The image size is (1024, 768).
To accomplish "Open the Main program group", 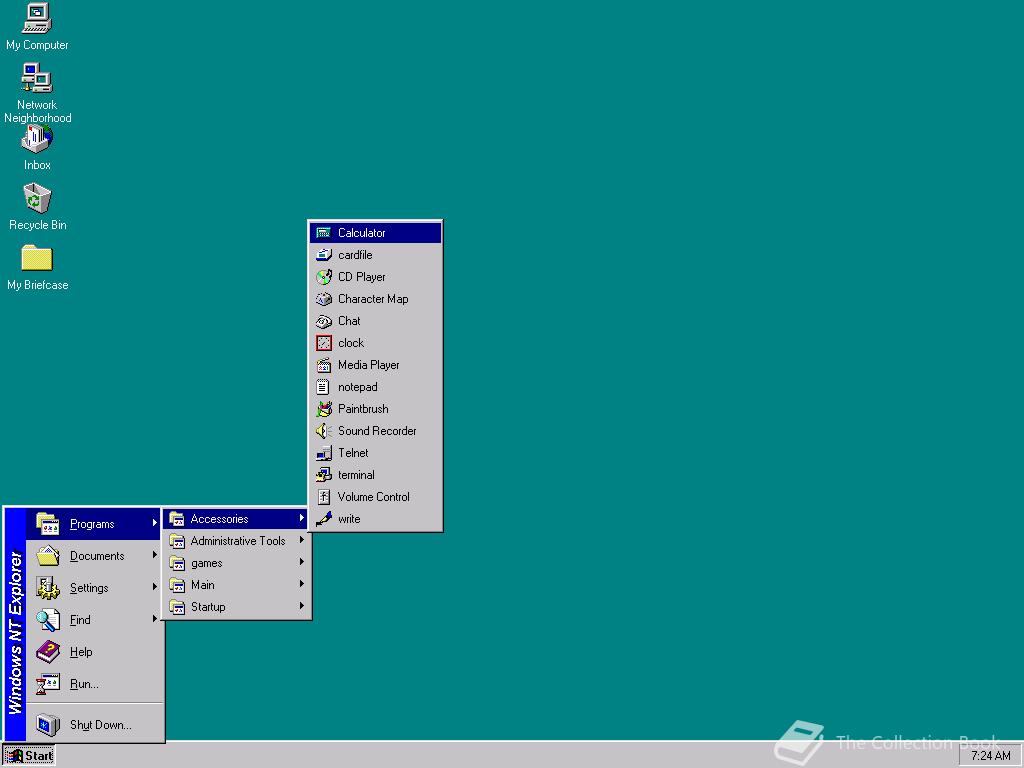I will click(x=236, y=585).
